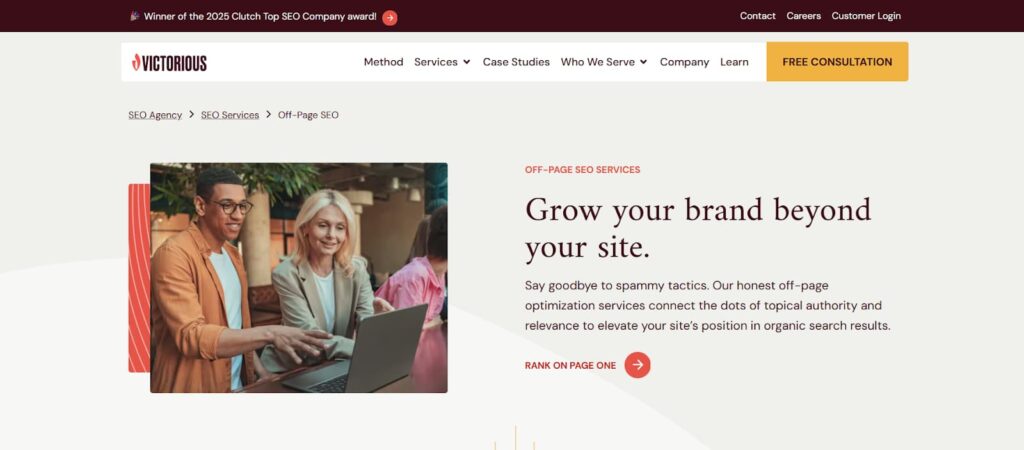This screenshot has width=1024, height=450.
Task: Expand the Who We Serve chevron
Action: coord(643,62)
